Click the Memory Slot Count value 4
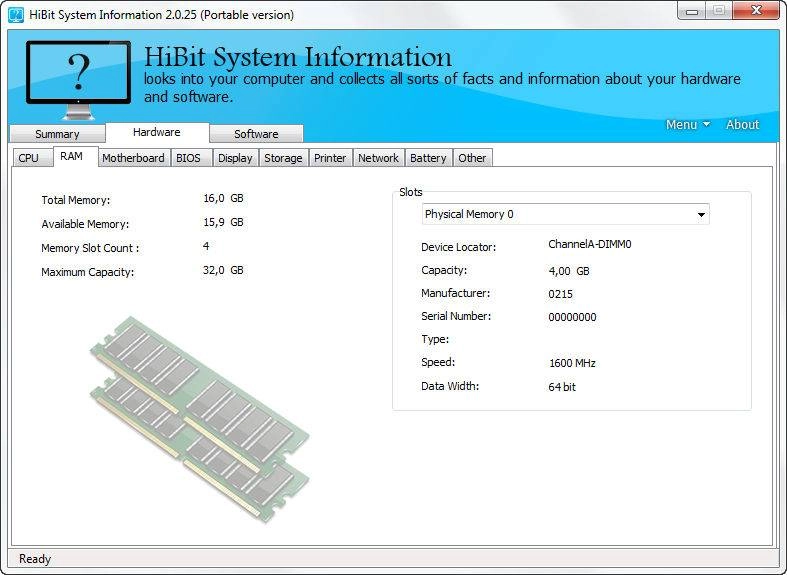Image resolution: width=787 pixels, height=575 pixels. pos(206,246)
